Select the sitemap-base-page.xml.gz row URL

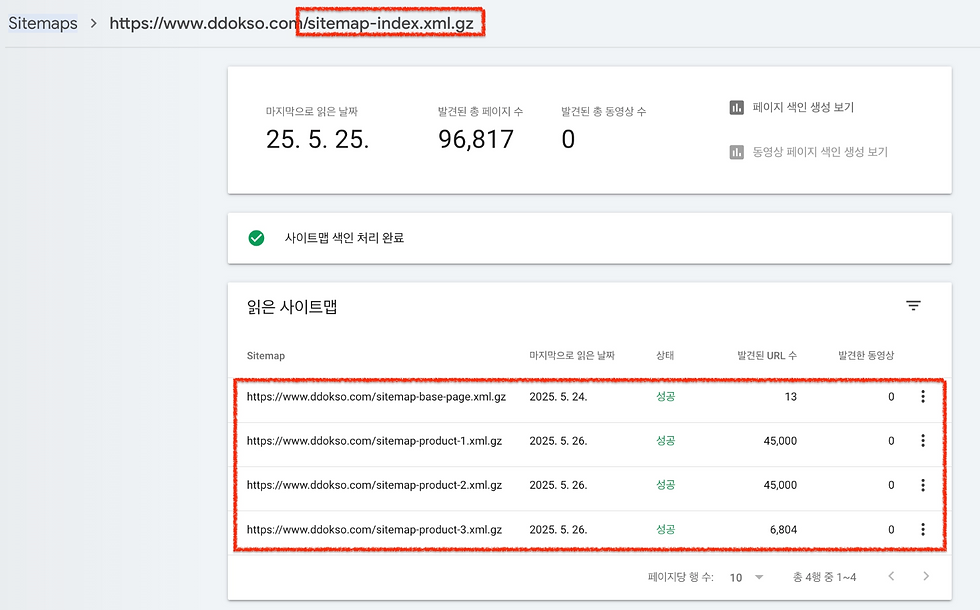[376, 397]
